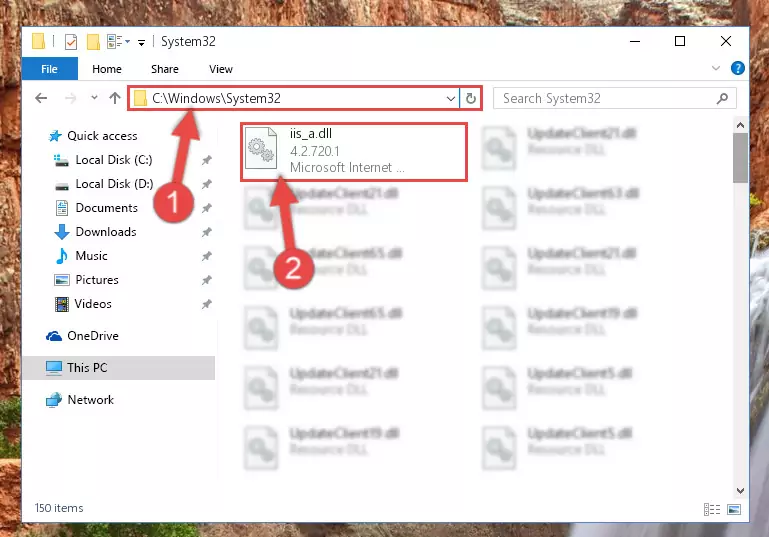Refresh the System32 folder
Image resolution: width=769 pixels, height=537 pixels.
pos(470,99)
